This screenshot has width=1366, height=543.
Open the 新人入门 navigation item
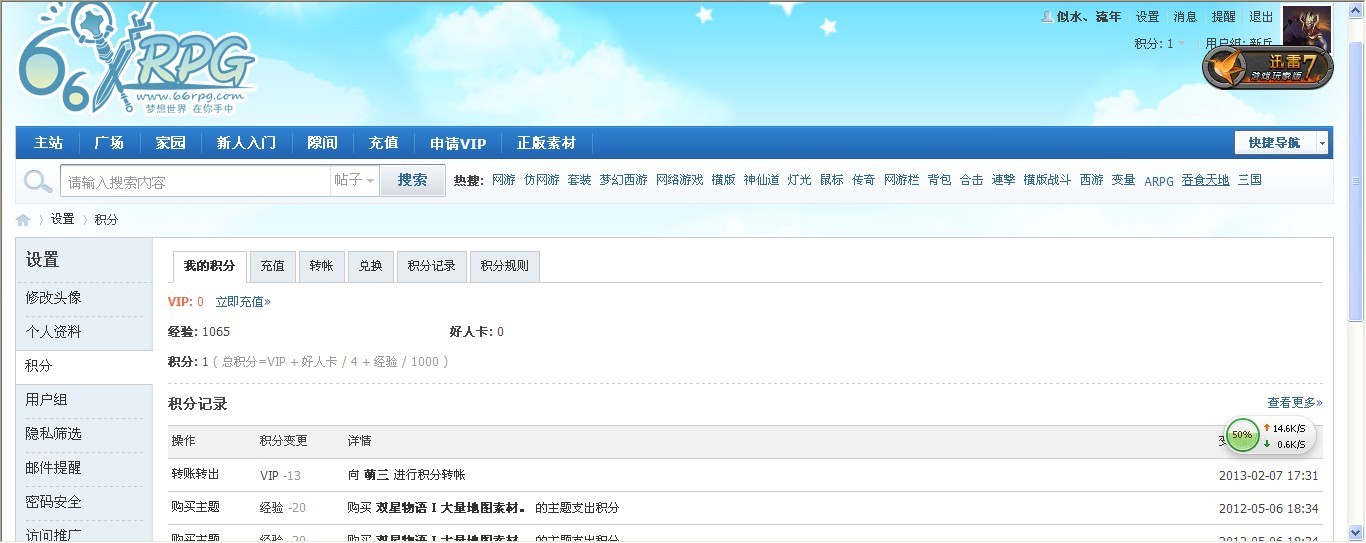point(246,143)
